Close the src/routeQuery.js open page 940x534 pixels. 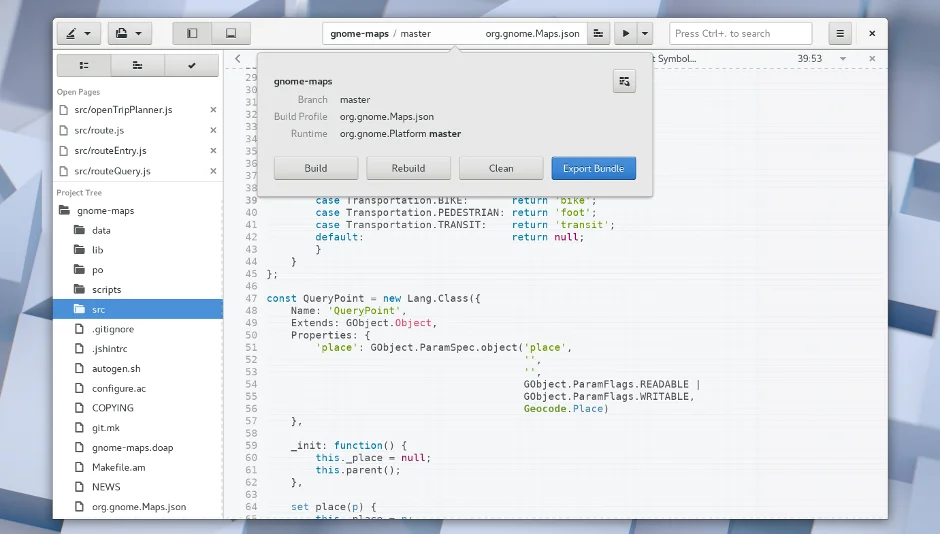point(213,171)
